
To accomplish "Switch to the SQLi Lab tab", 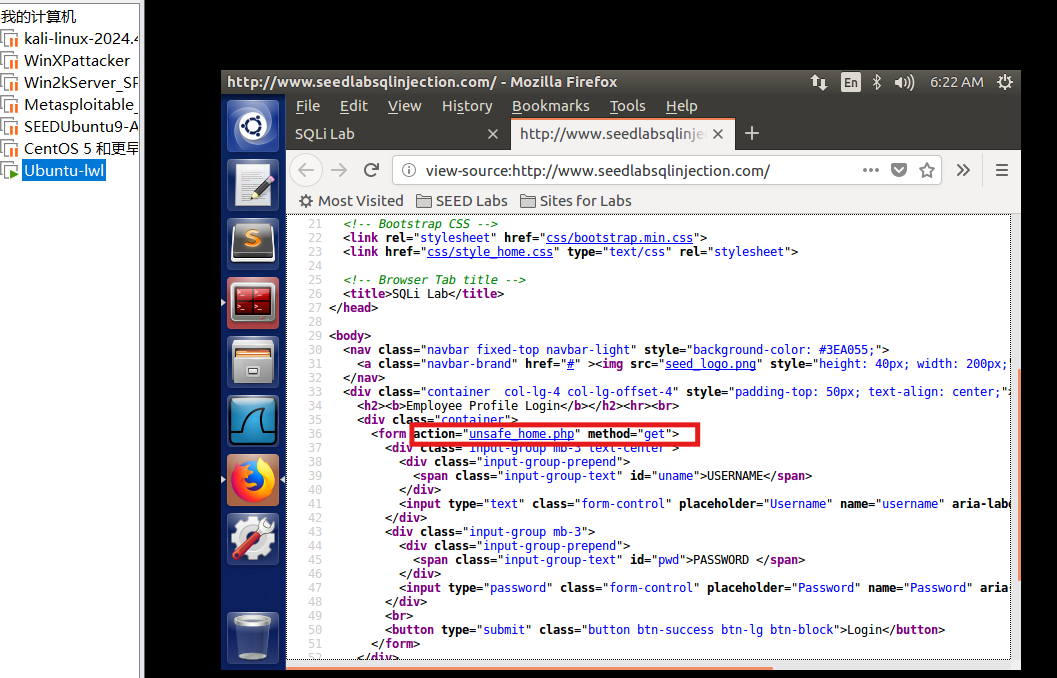I will 398,134.
